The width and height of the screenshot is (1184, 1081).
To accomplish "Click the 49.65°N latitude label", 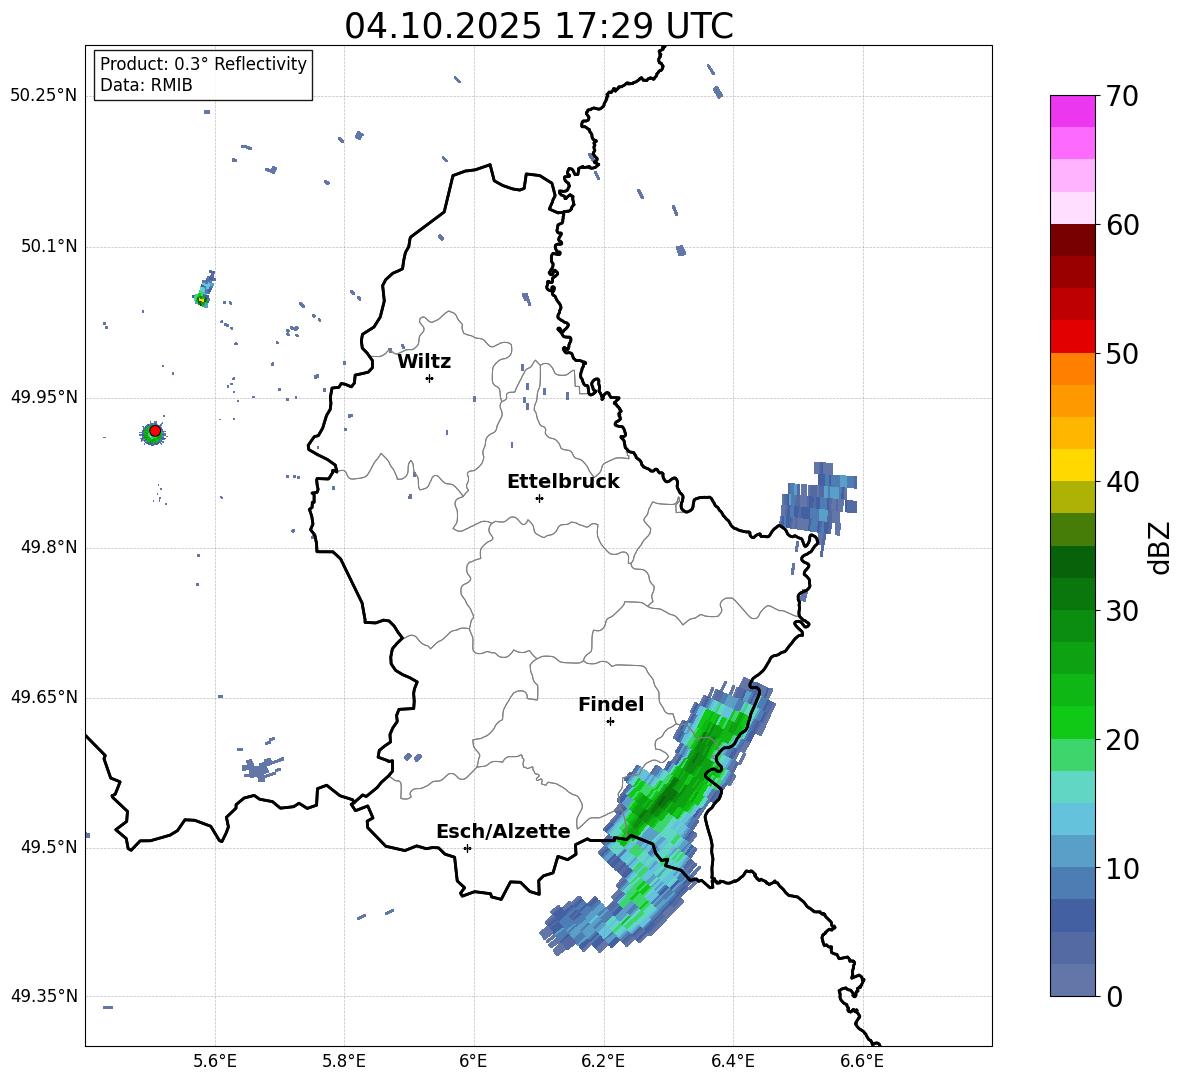I will (44, 697).
